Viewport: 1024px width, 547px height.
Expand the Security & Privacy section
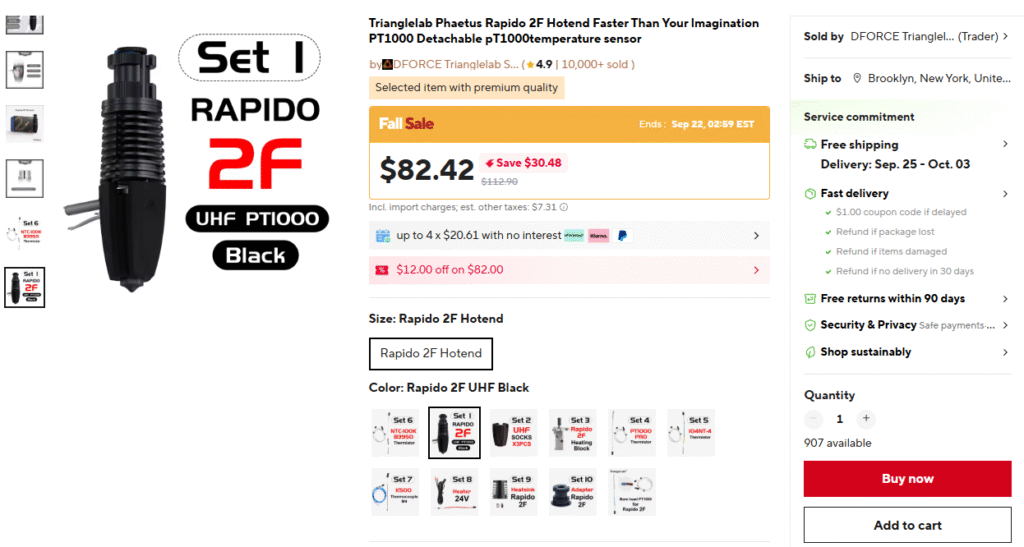[1005, 325]
